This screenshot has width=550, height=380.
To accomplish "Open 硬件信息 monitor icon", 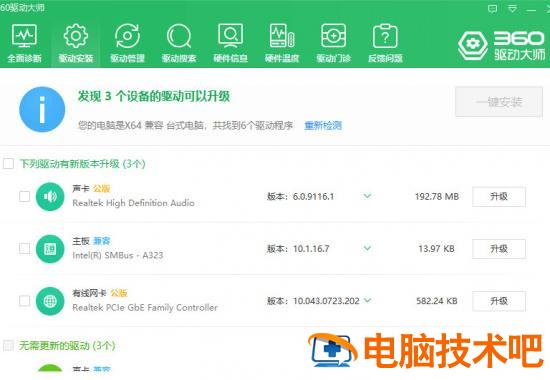I will pos(230,36).
